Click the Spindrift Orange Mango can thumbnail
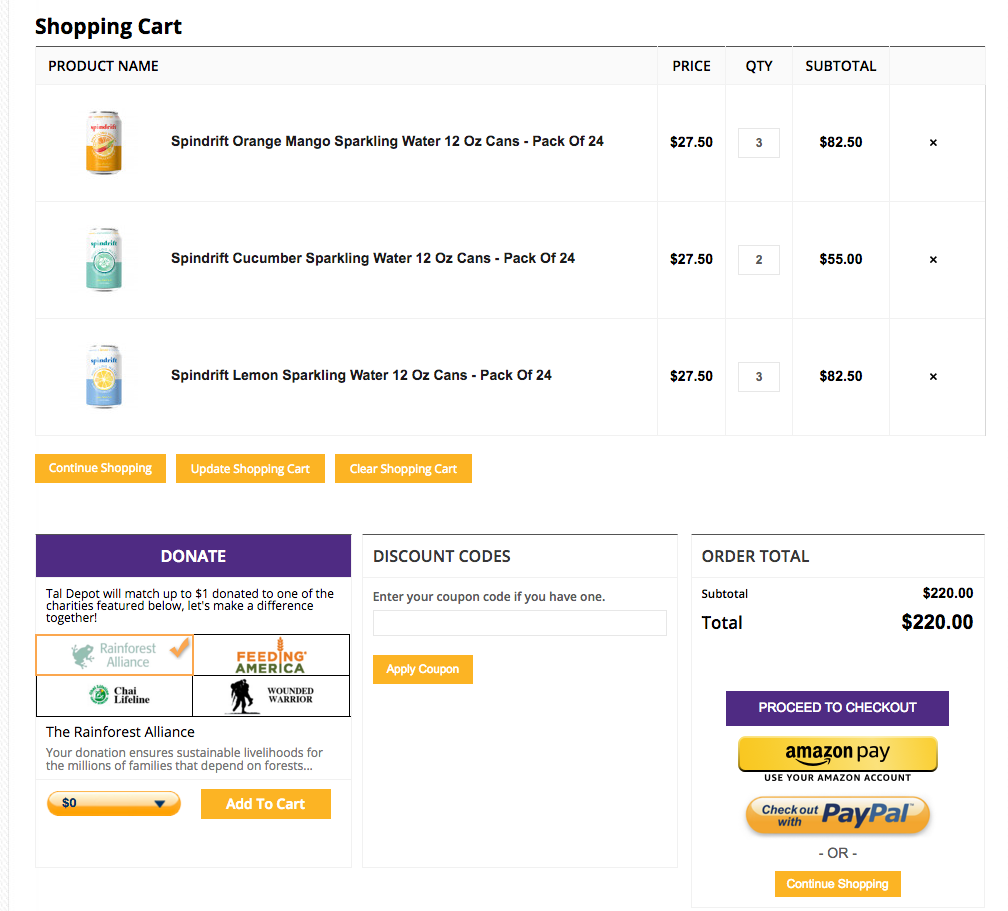The height and width of the screenshot is (911, 1008). 104,143
